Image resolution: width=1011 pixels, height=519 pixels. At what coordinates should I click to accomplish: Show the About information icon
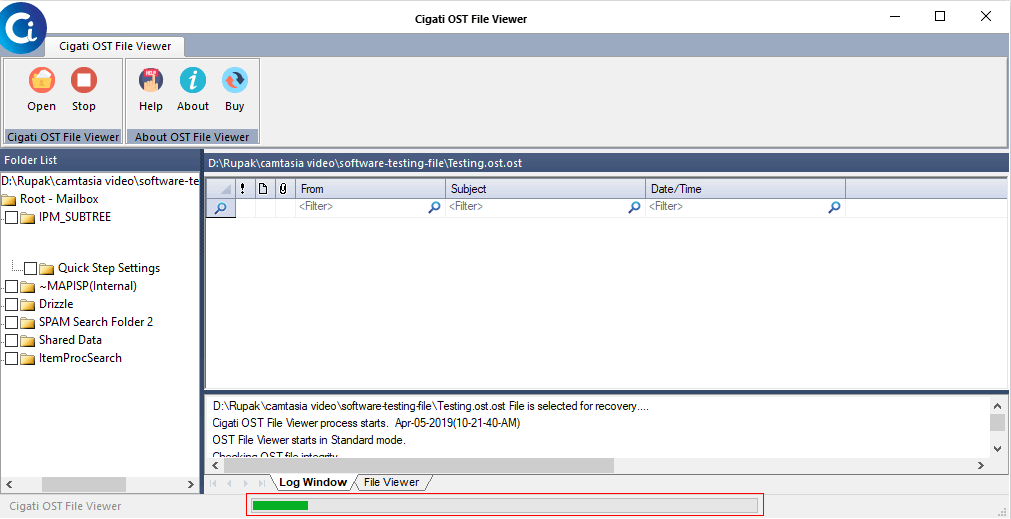[x=193, y=81]
